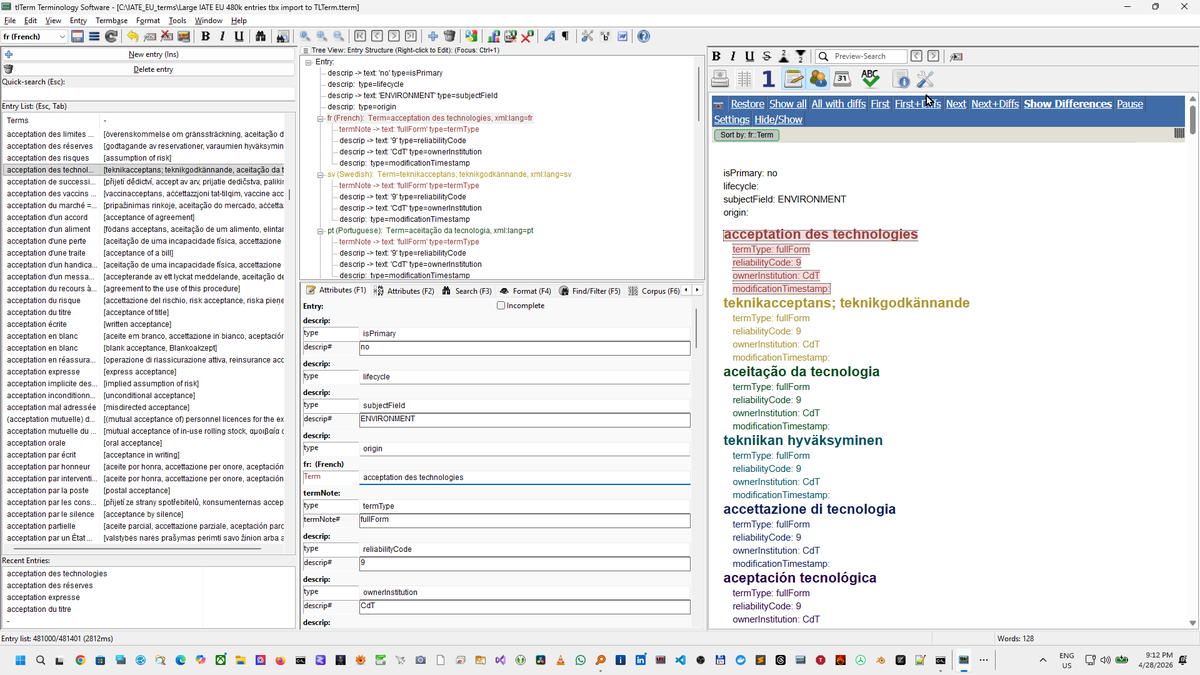Screen dimensions: 1200x675
Task: Collapse the pt (Portuguese) tree node
Action: 320,230
